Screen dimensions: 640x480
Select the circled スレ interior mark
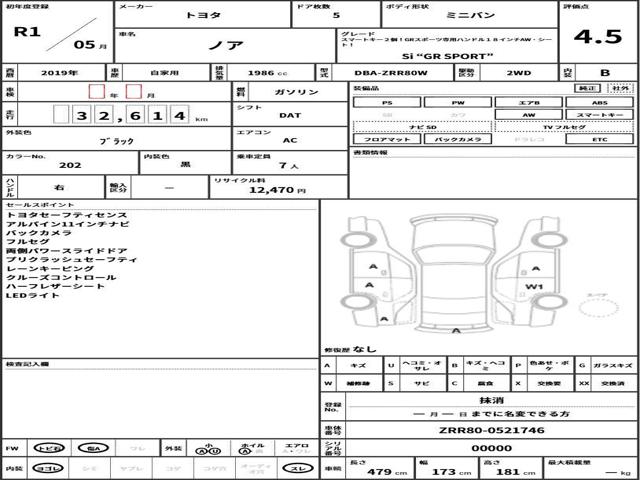tap(298, 468)
